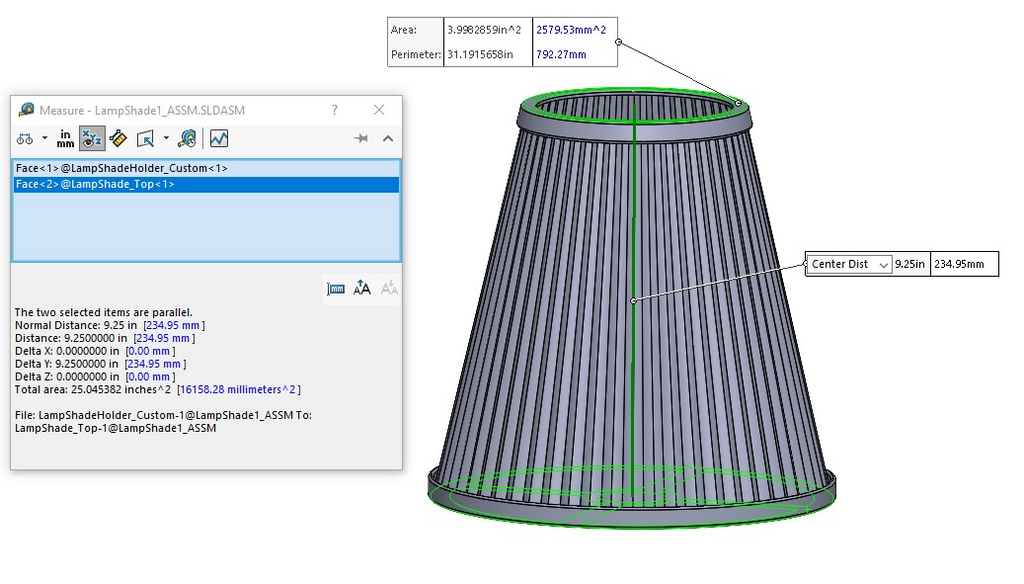1024x584 pixels.
Task: Open Units/Precision in-mm settings
Action: (x=65, y=138)
